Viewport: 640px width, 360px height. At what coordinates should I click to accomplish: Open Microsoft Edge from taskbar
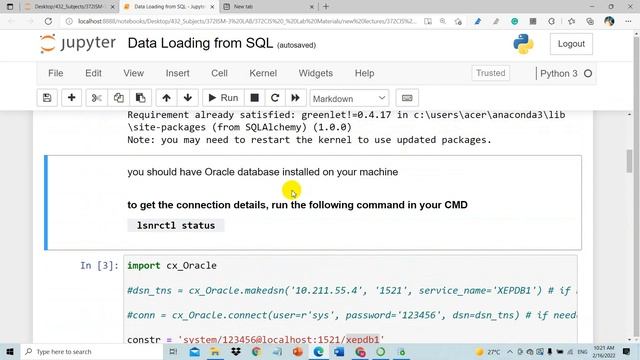pos(318,351)
